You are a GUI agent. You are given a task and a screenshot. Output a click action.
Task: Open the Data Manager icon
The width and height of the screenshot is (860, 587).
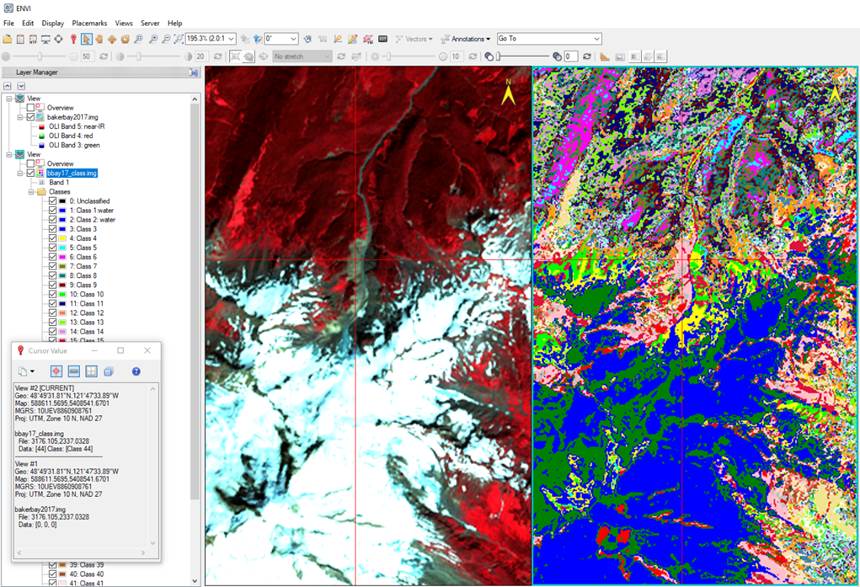(20, 39)
